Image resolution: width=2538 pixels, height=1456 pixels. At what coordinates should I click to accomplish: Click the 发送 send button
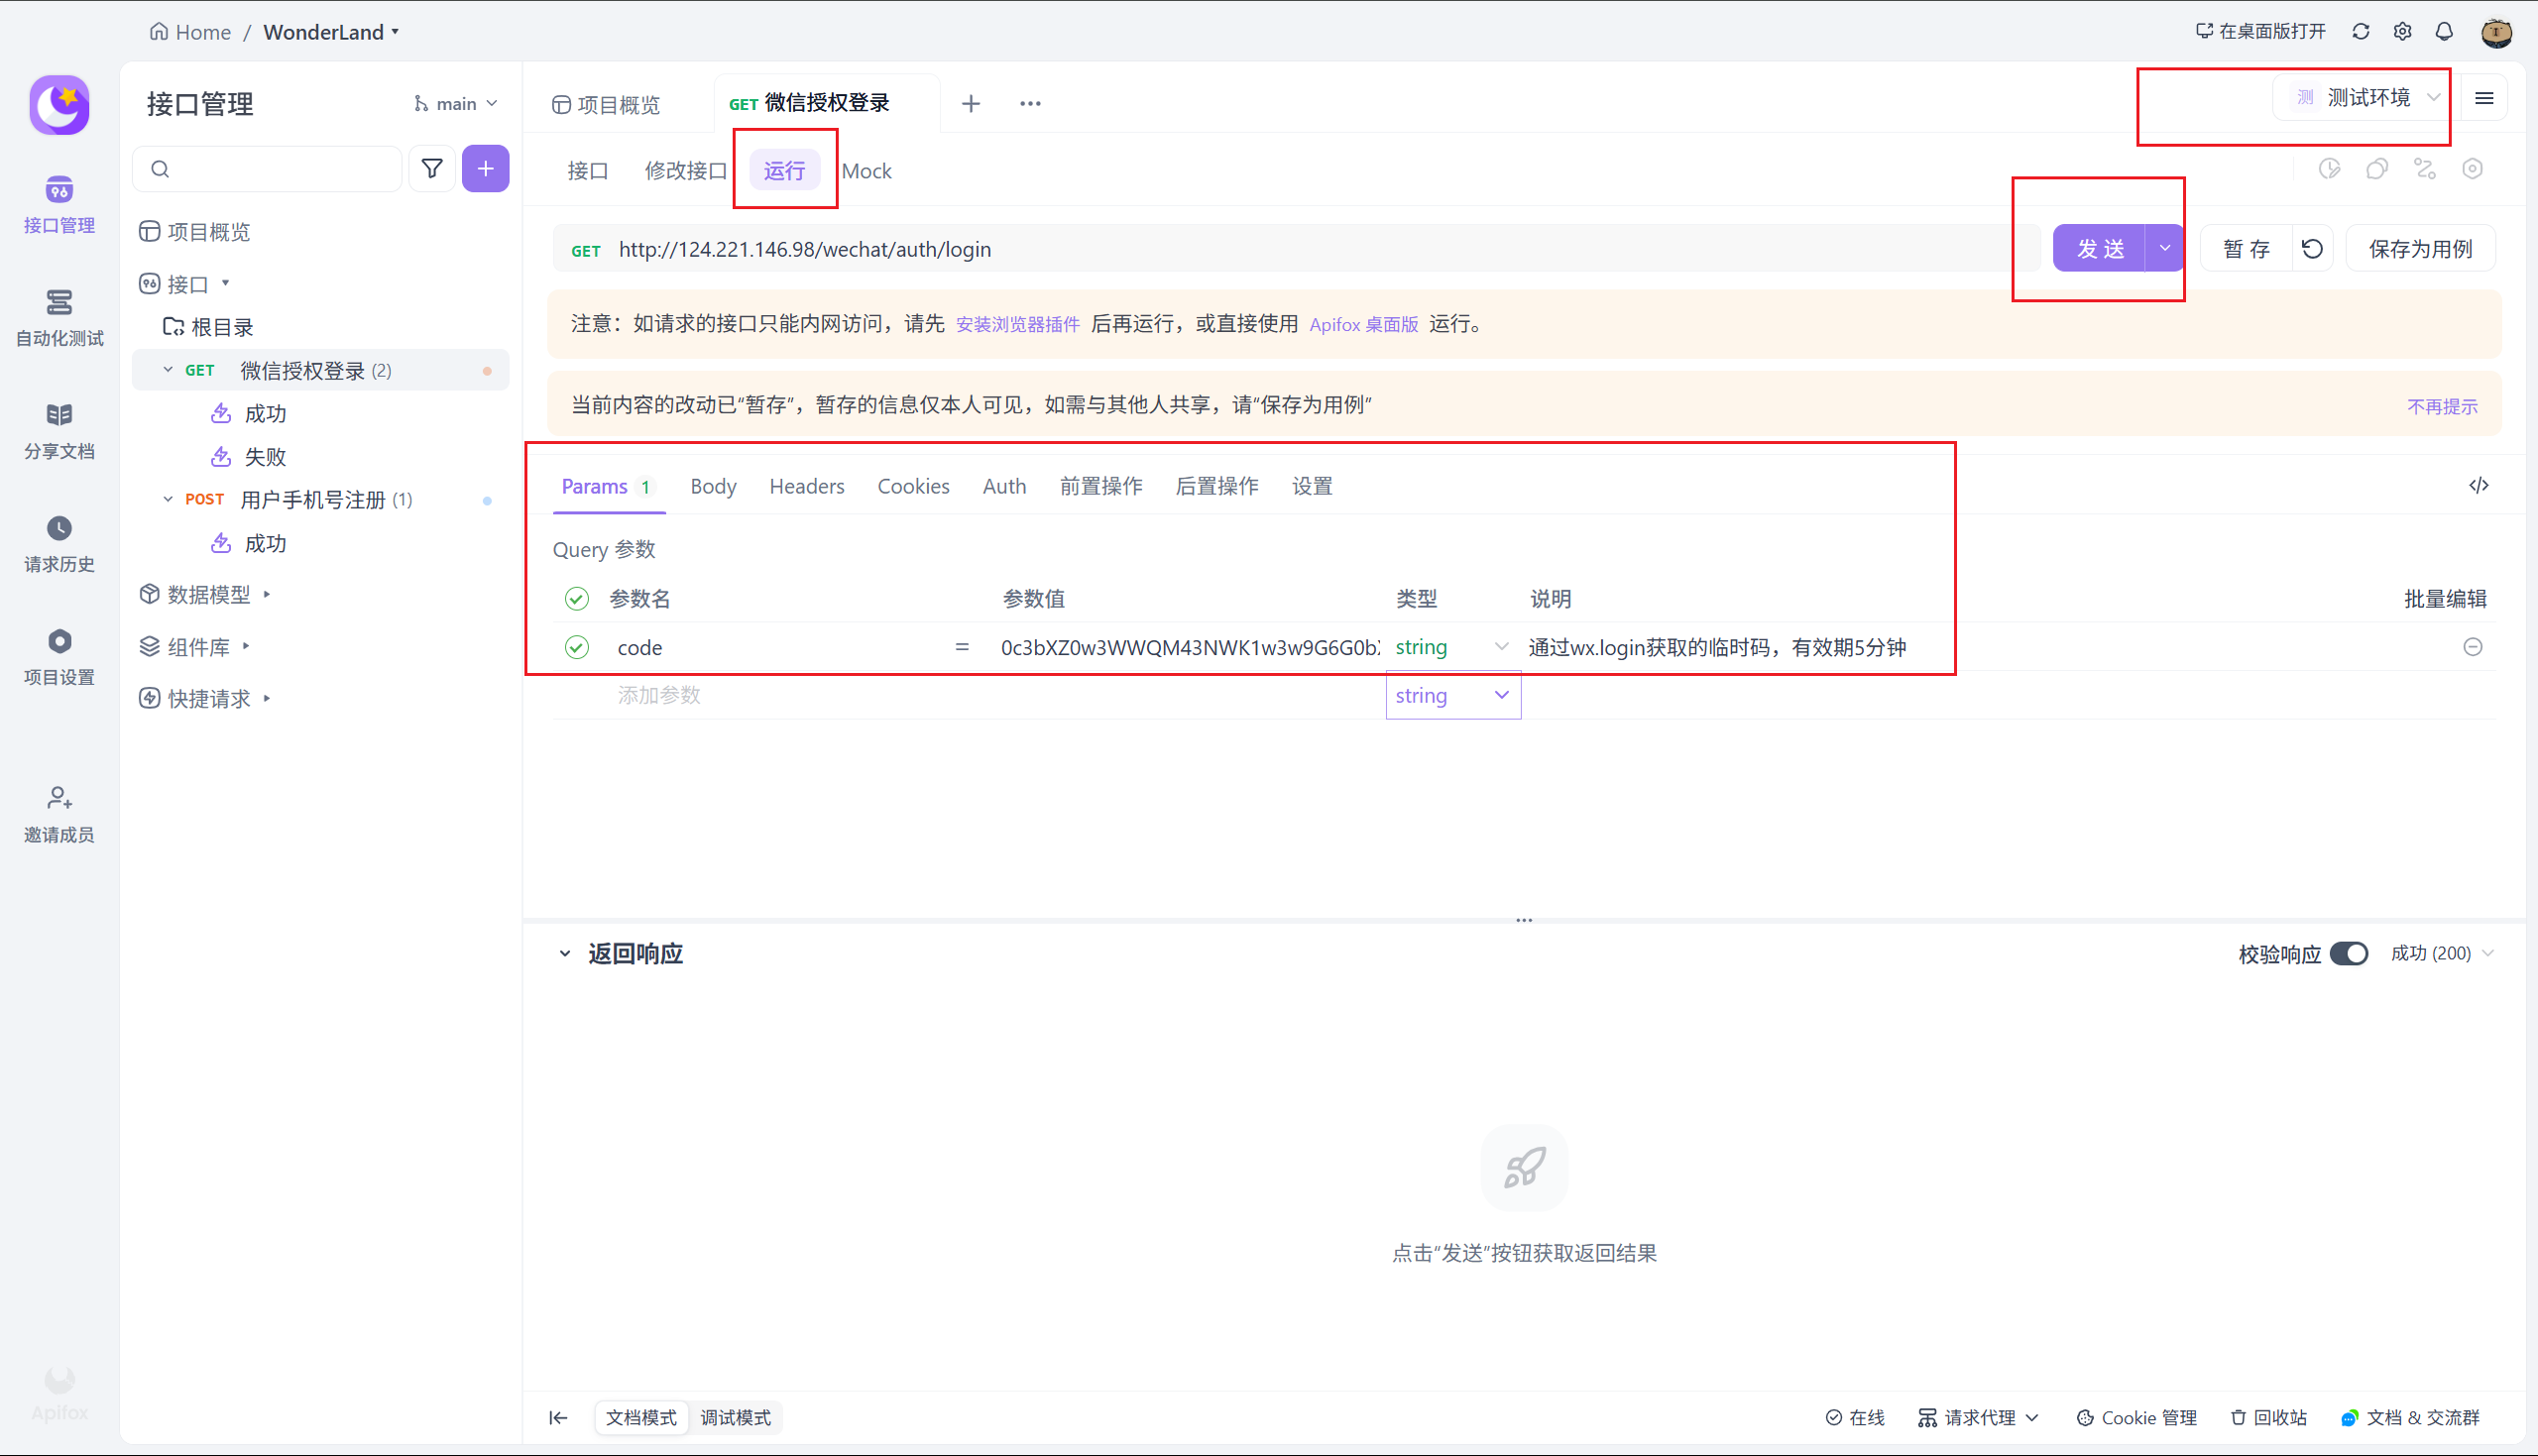click(2098, 249)
